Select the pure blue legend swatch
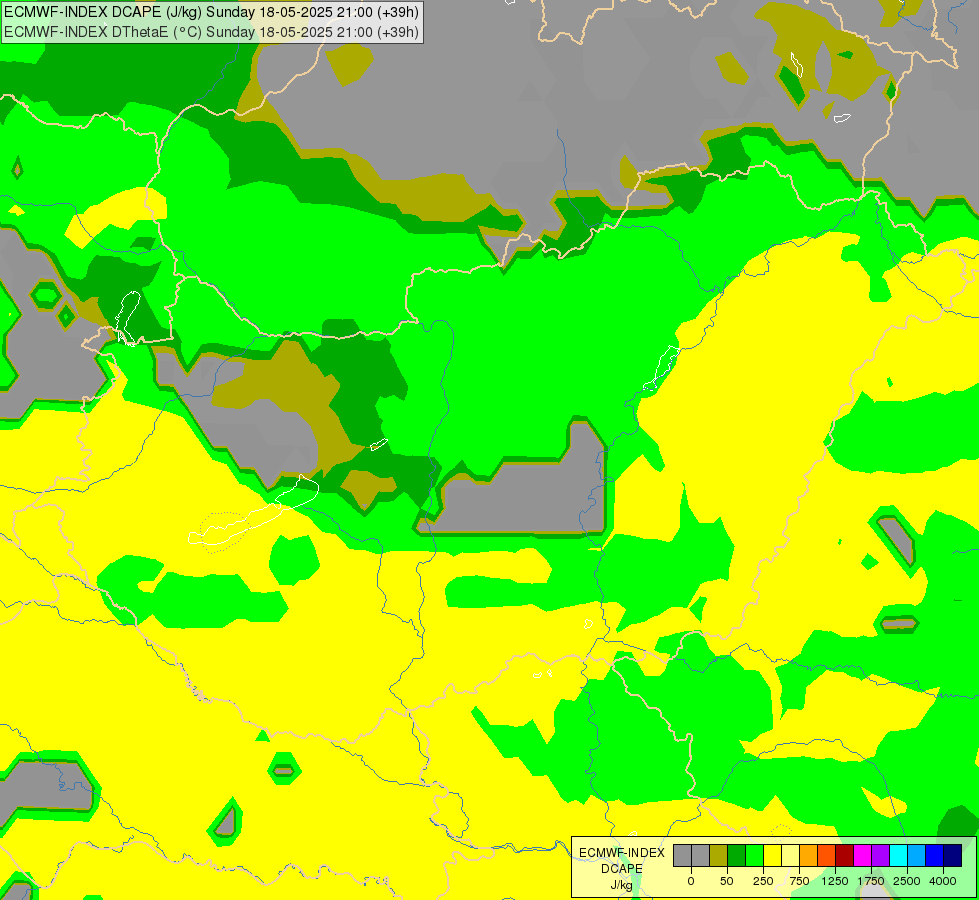979x900 pixels. [x=935, y=856]
